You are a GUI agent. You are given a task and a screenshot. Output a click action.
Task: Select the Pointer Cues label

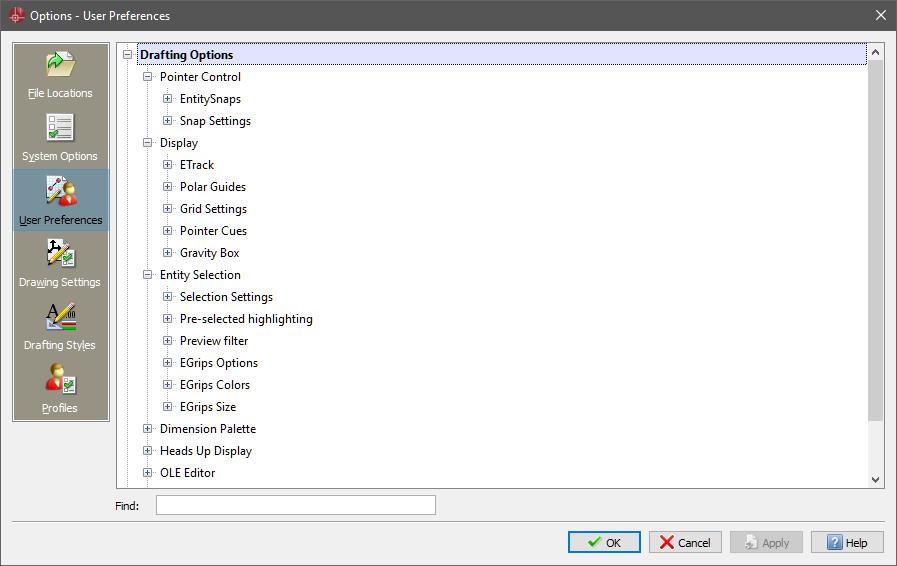(213, 231)
